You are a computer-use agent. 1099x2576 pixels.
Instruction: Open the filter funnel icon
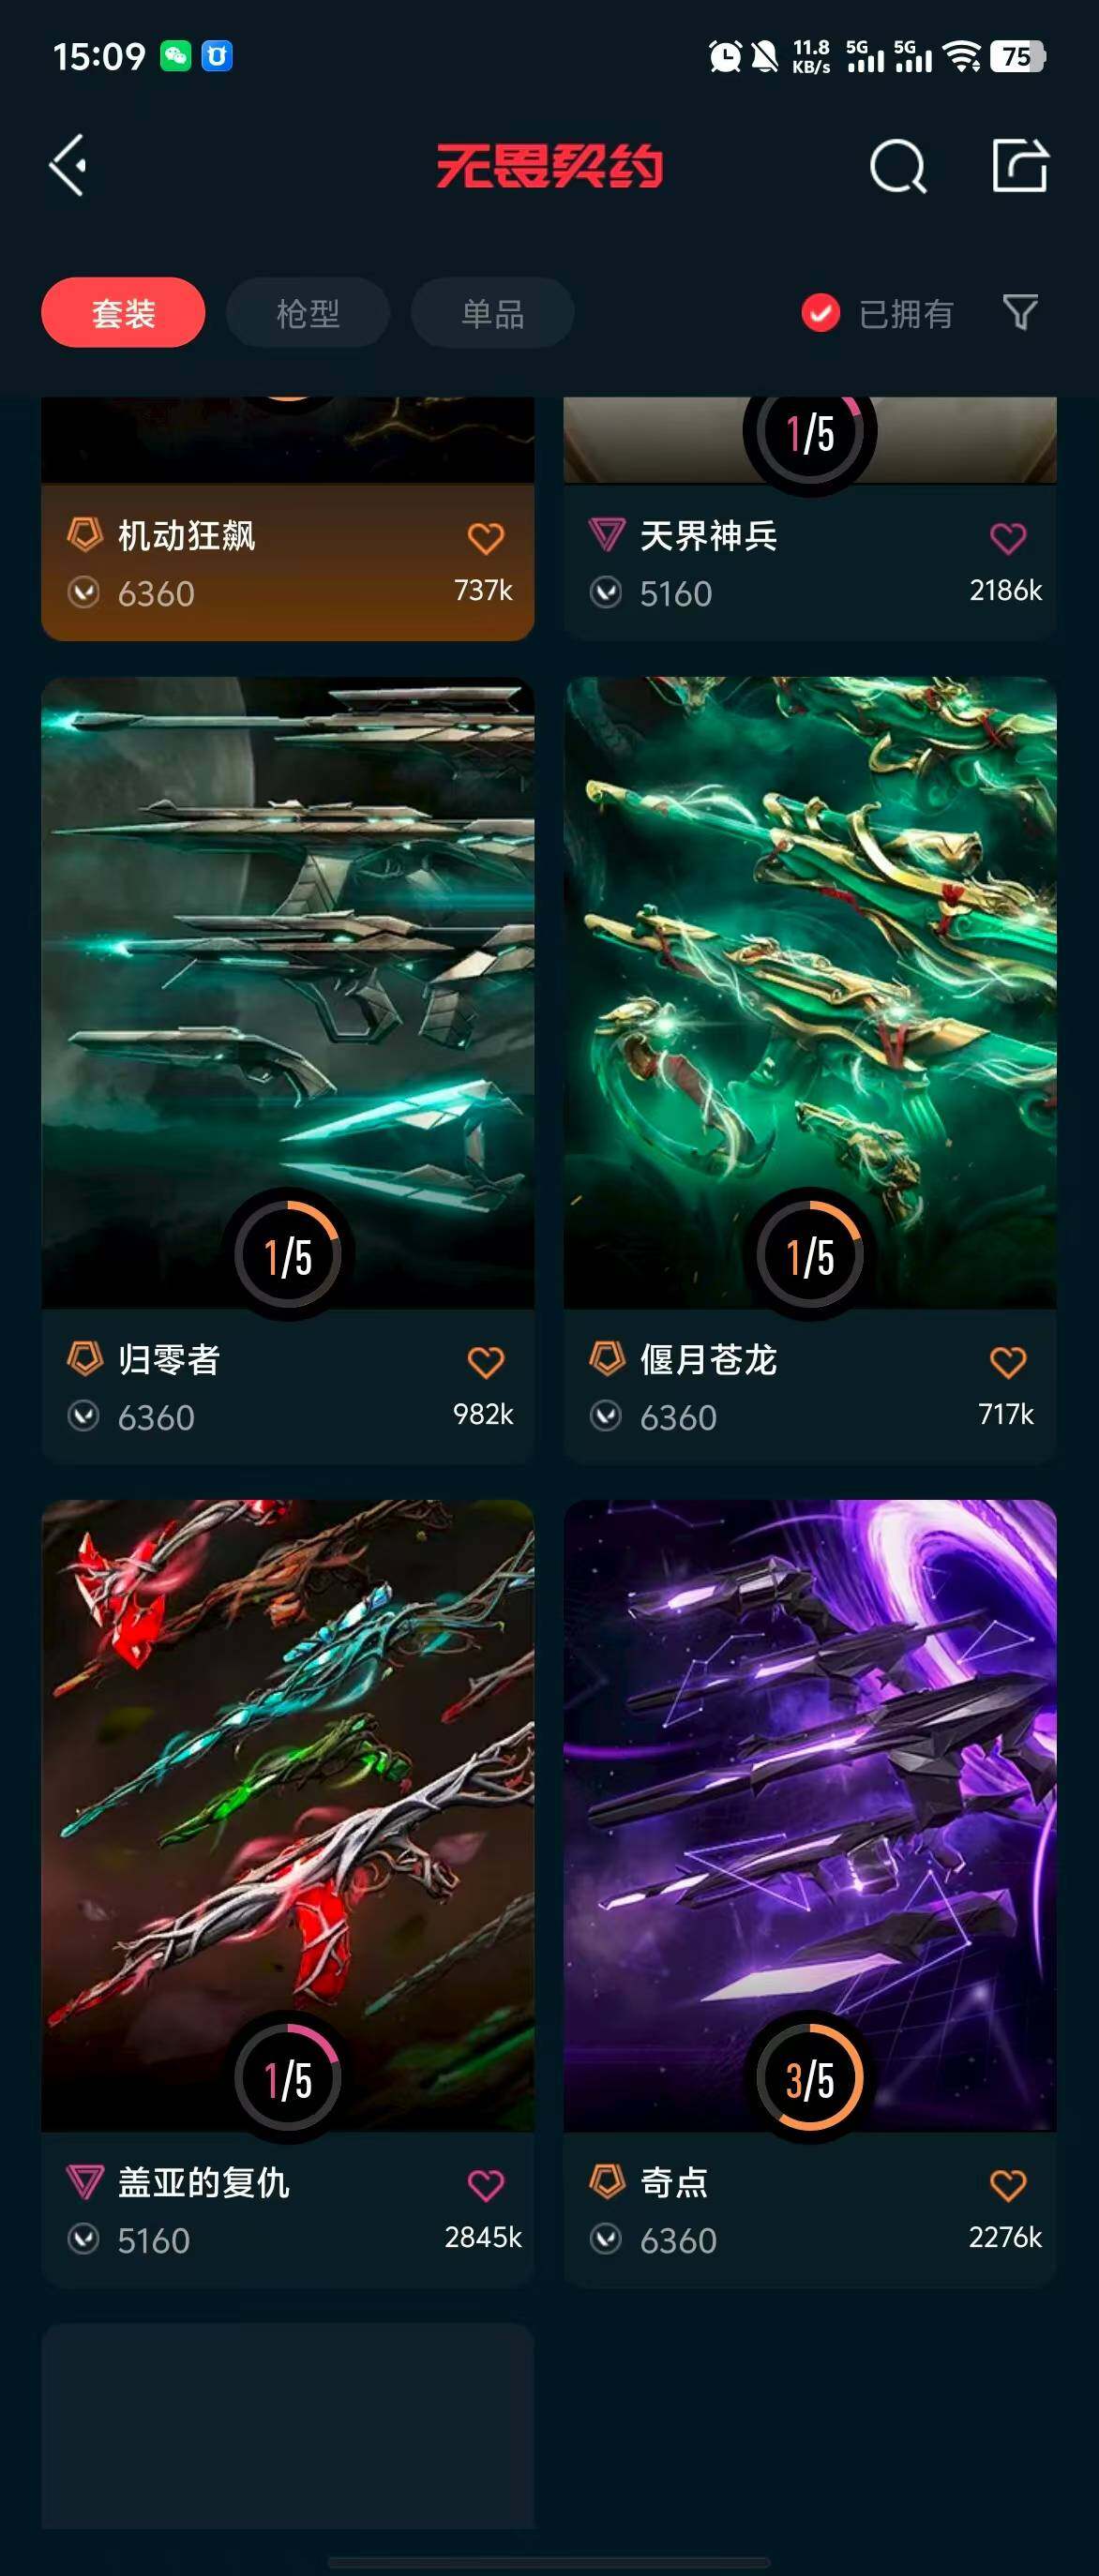pos(1019,312)
